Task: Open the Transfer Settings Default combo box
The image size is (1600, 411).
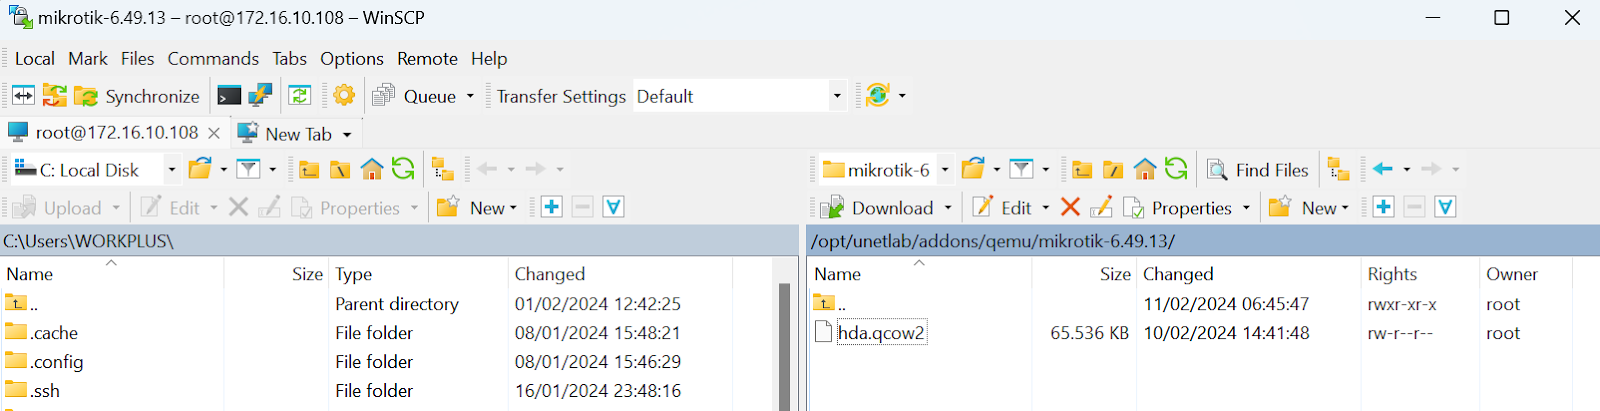Action: (x=740, y=96)
